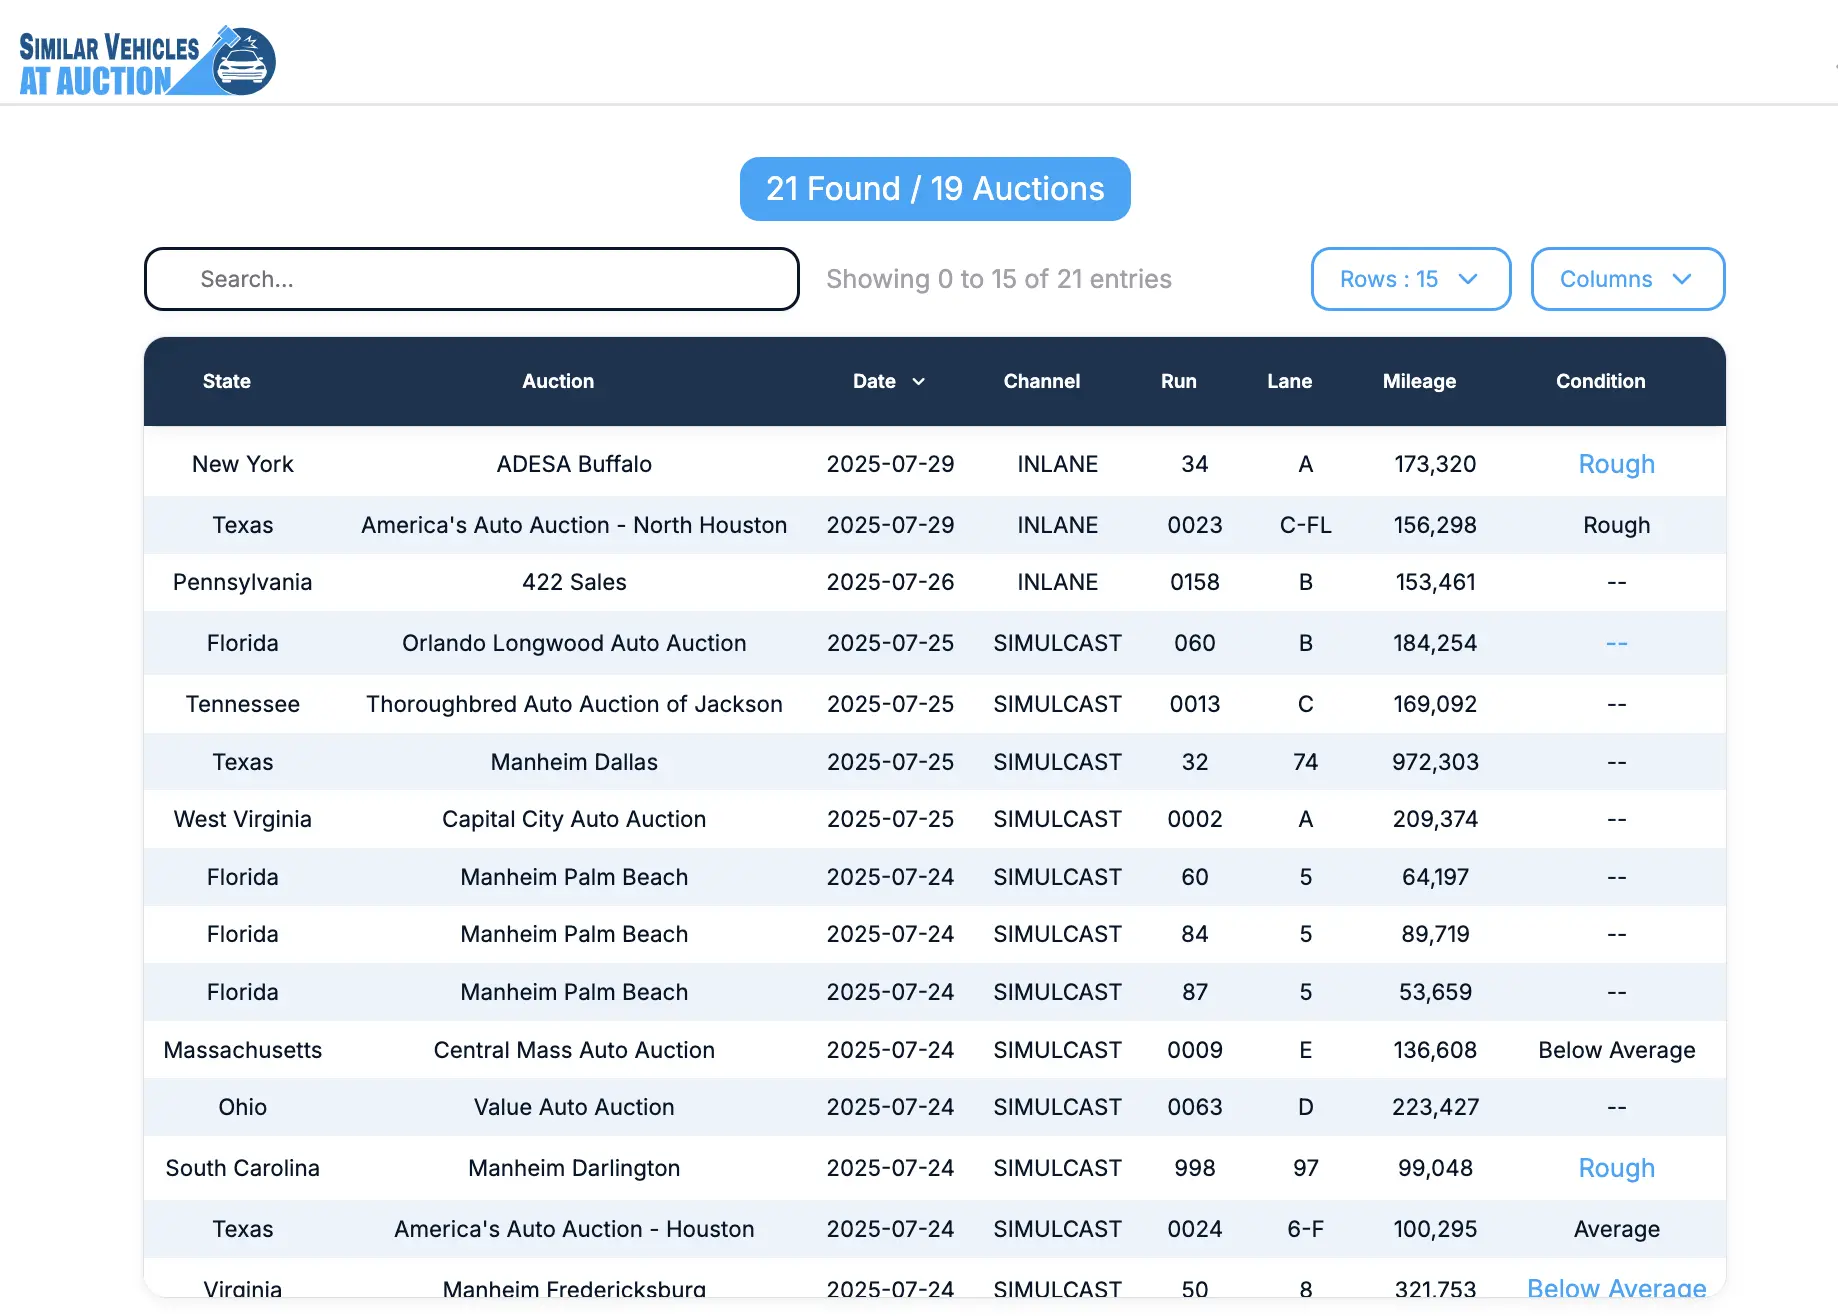Screen dimensions: 1838x1316
Task: Click mileage value 972,303
Action: [1435, 762]
